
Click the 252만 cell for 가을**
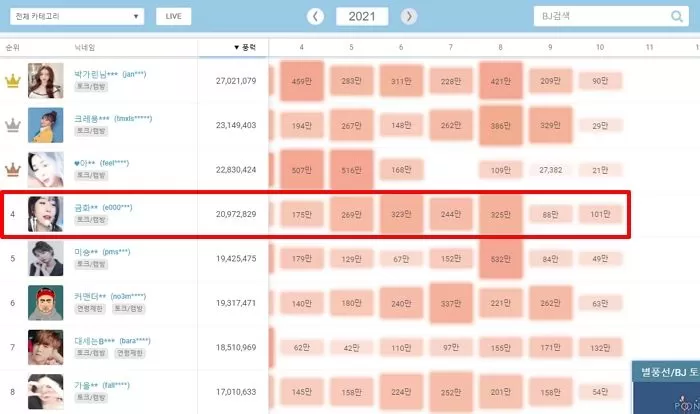pyautogui.click(x=451, y=392)
